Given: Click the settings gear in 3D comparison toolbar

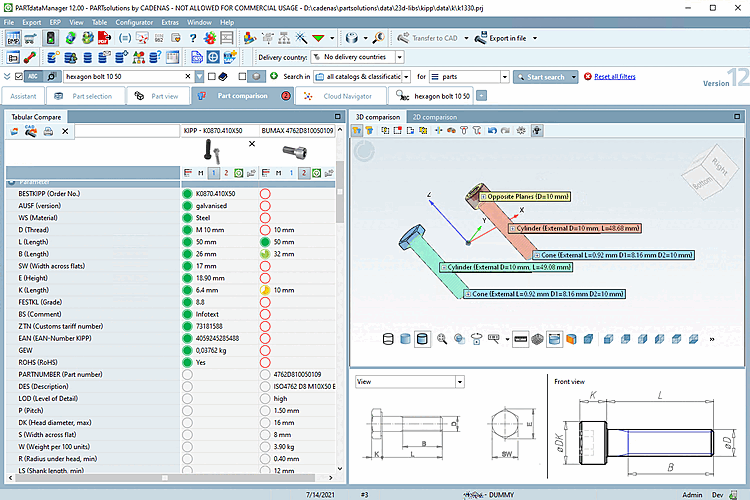Looking at the screenshot, I should point(520,130).
